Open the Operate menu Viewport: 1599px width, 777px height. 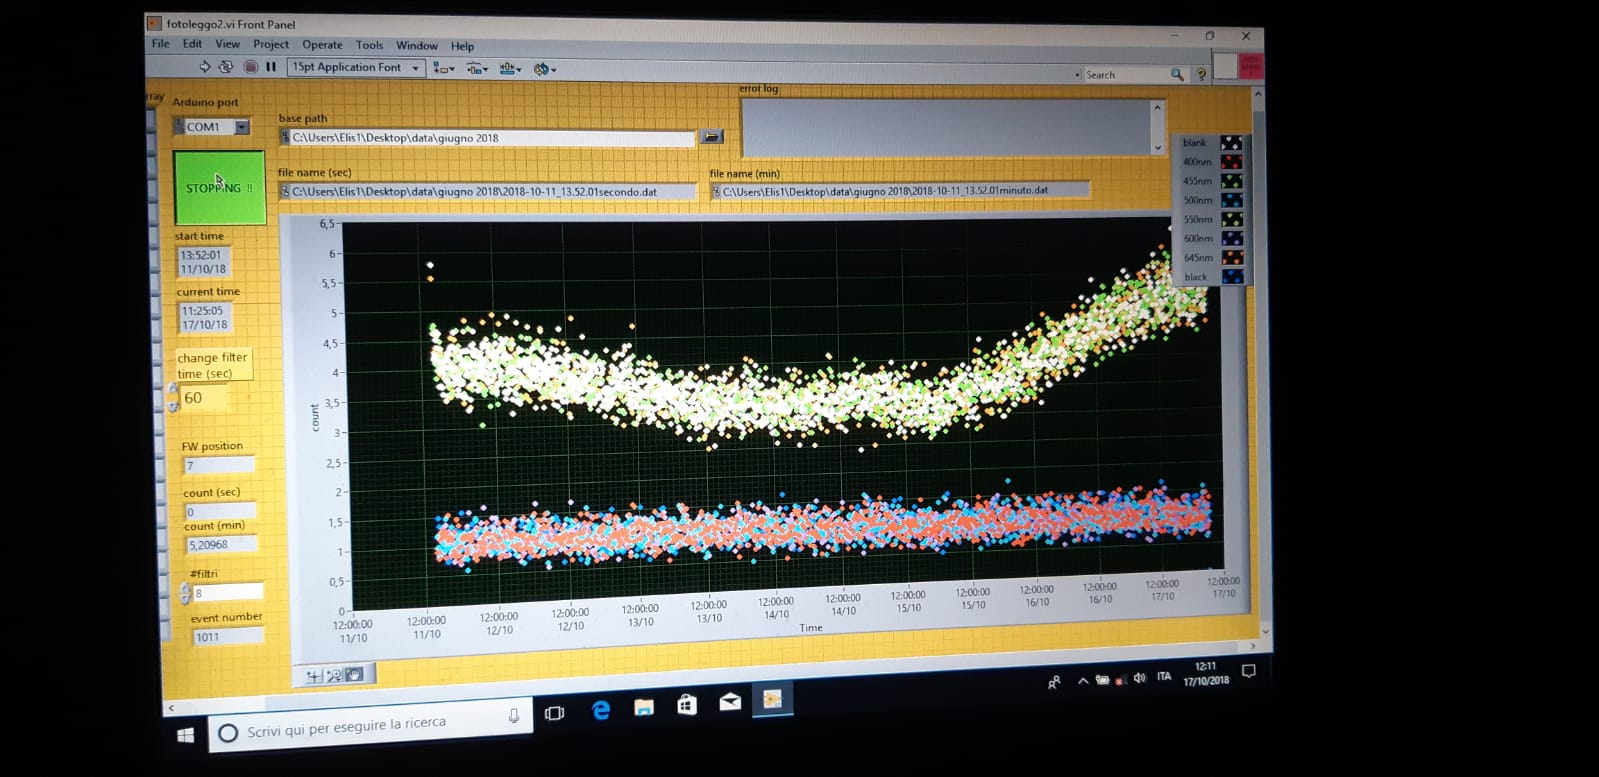322,45
